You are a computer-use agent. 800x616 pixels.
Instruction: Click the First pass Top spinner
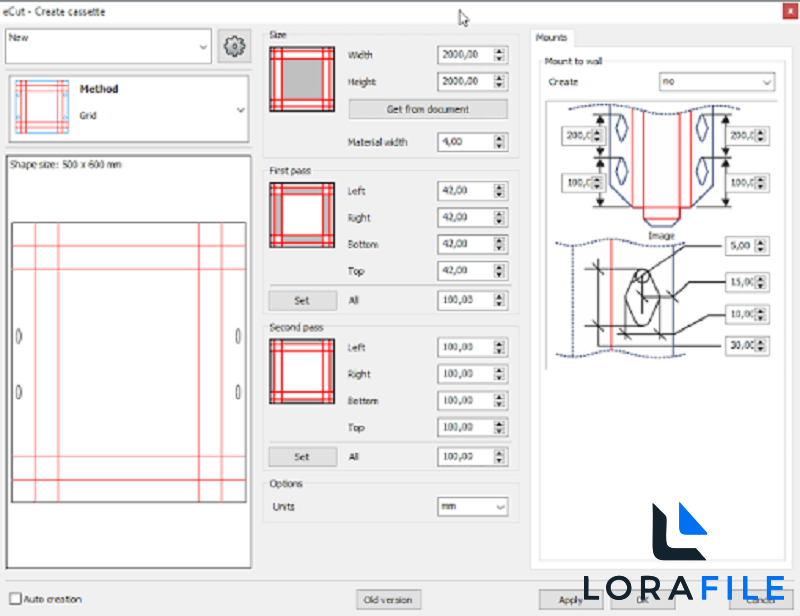click(500, 270)
